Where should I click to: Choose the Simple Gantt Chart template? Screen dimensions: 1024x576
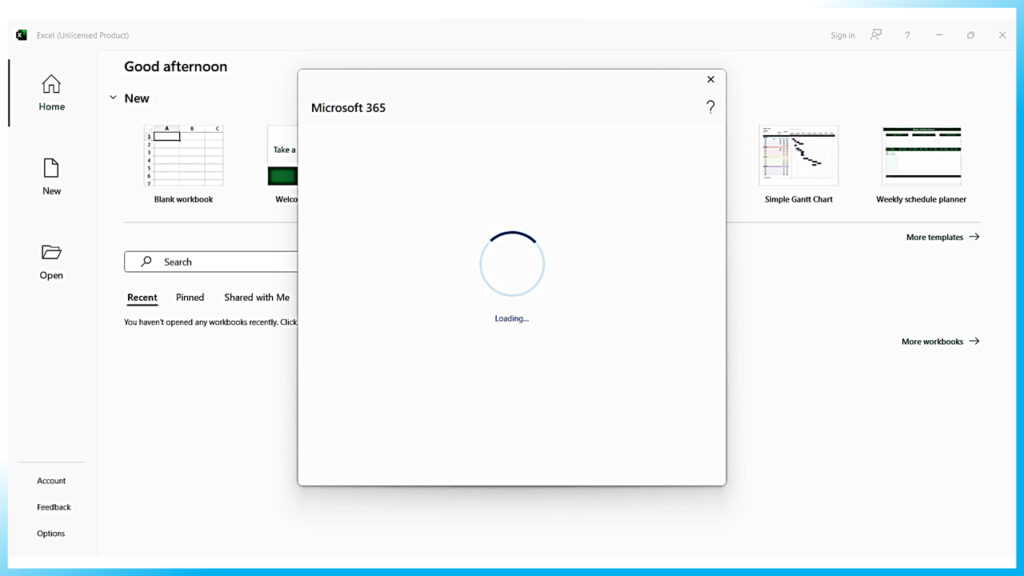798,156
